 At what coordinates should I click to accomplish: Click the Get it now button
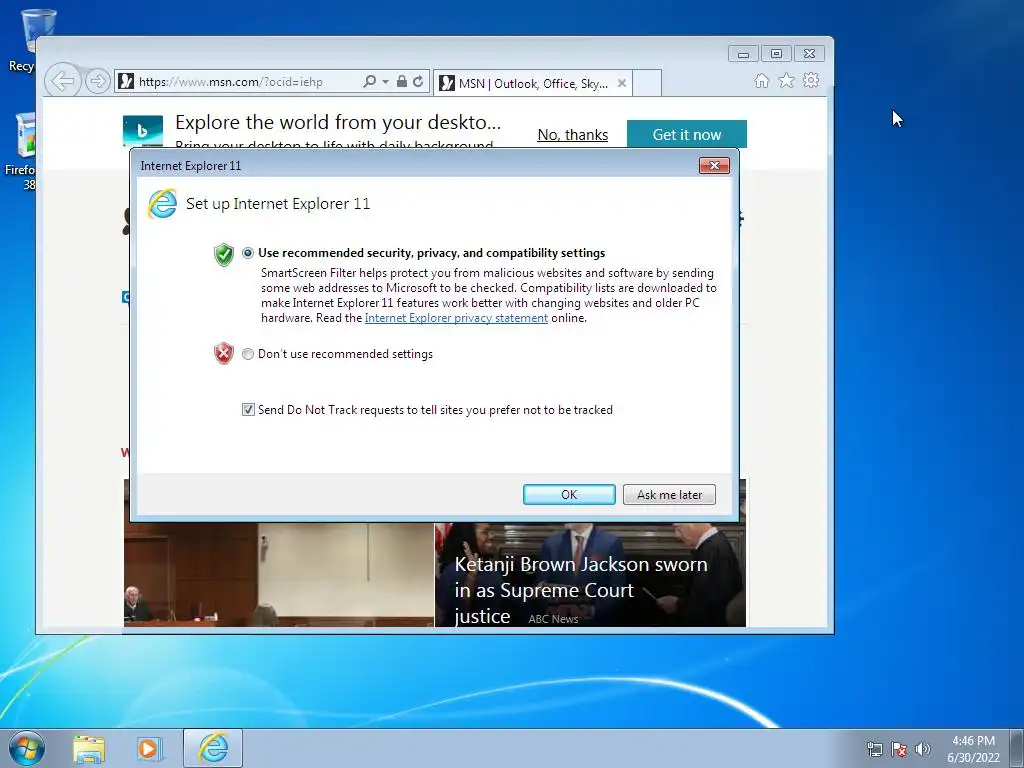(686, 135)
